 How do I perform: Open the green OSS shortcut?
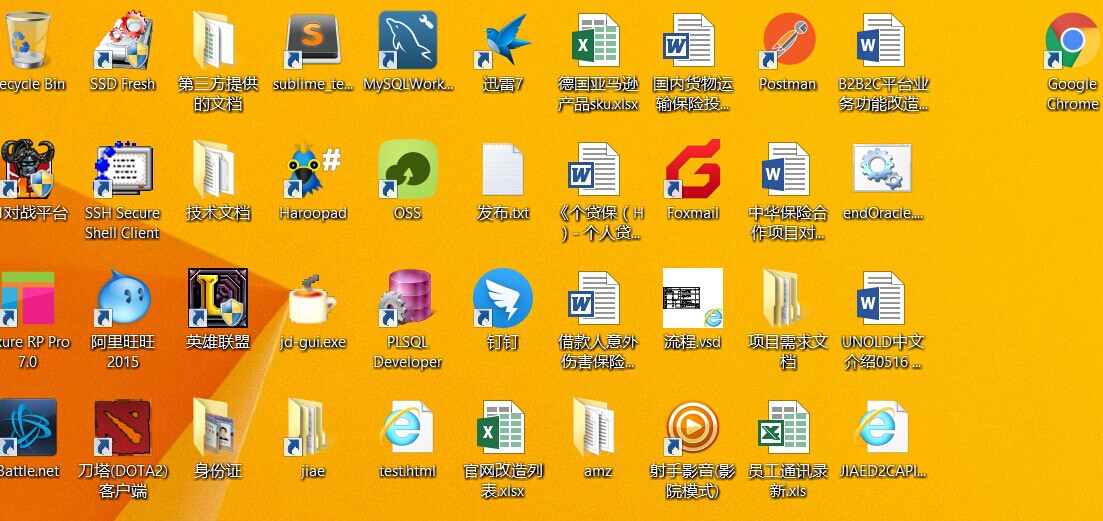click(408, 169)
